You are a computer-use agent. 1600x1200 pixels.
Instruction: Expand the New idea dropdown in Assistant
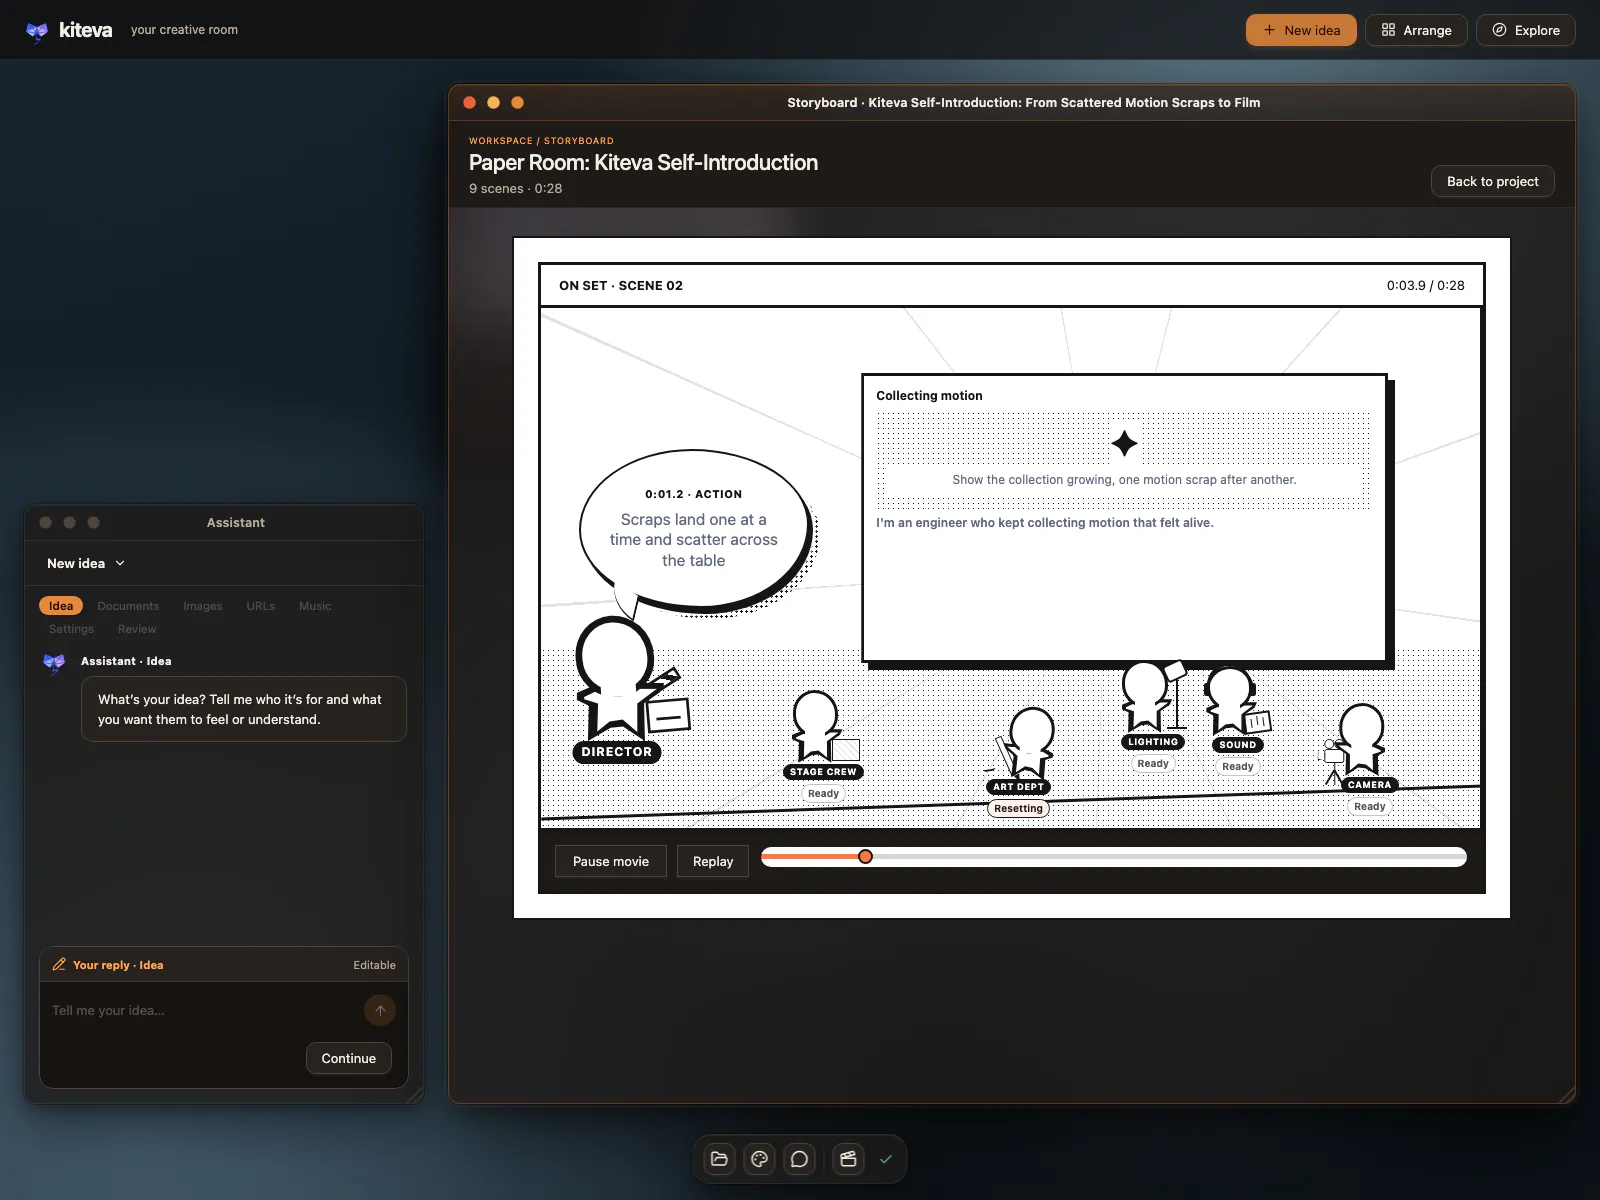coord(86,563)
